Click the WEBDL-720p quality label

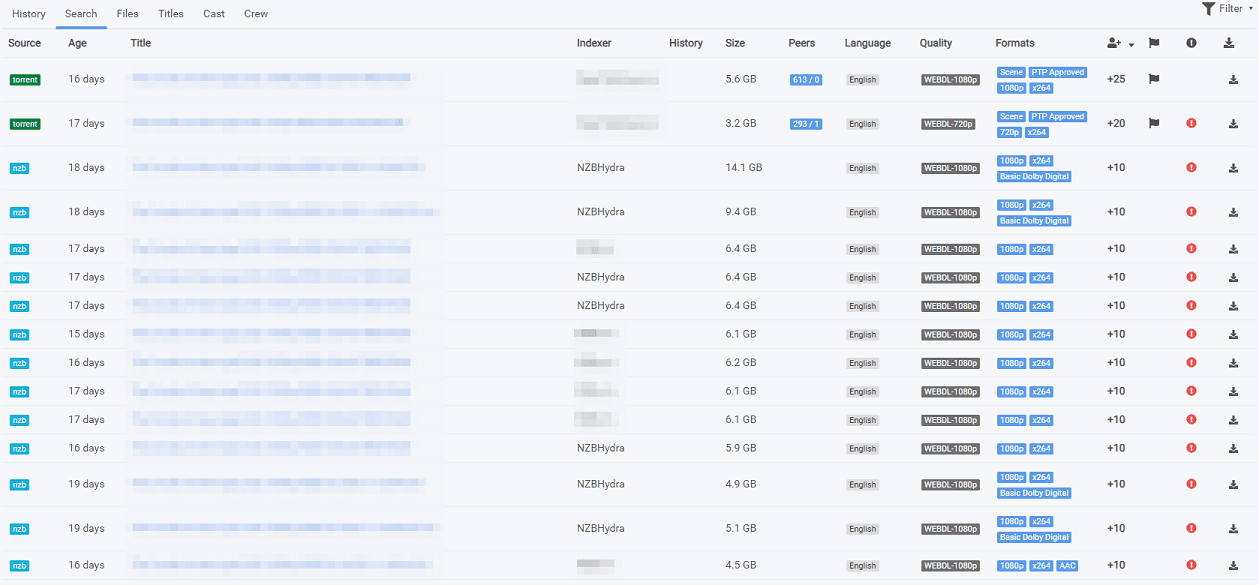[x=949, y=124]
